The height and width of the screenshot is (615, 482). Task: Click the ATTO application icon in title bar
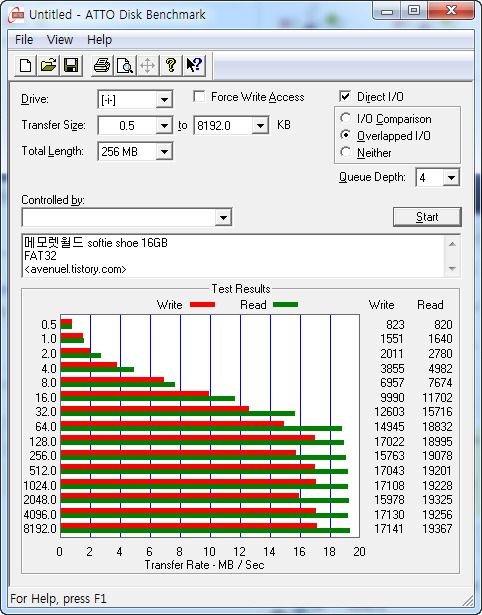(17, 15)
